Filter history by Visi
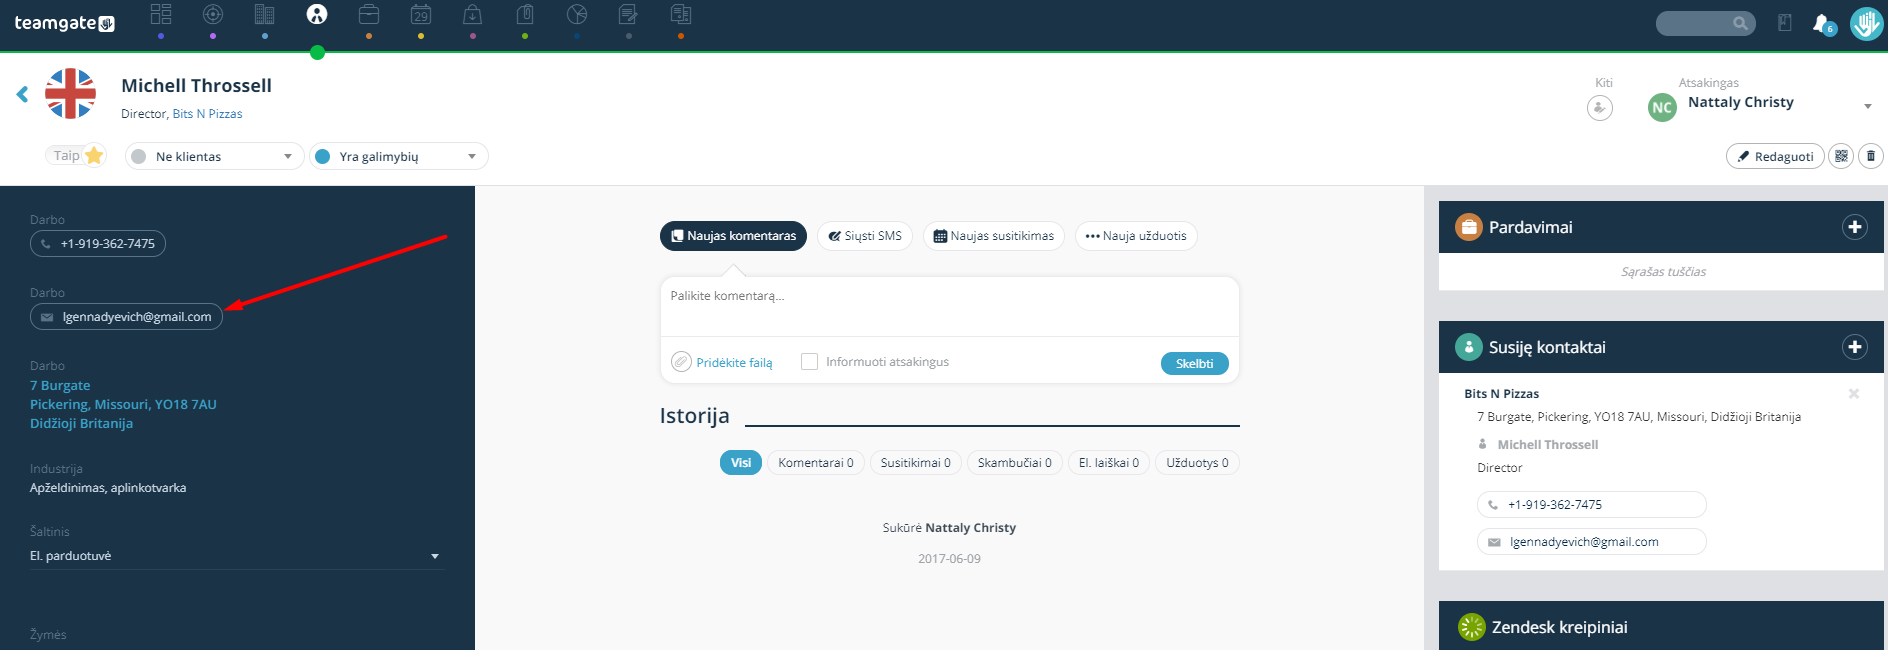Screen dimensions: 1888x650 pos(741,463)
